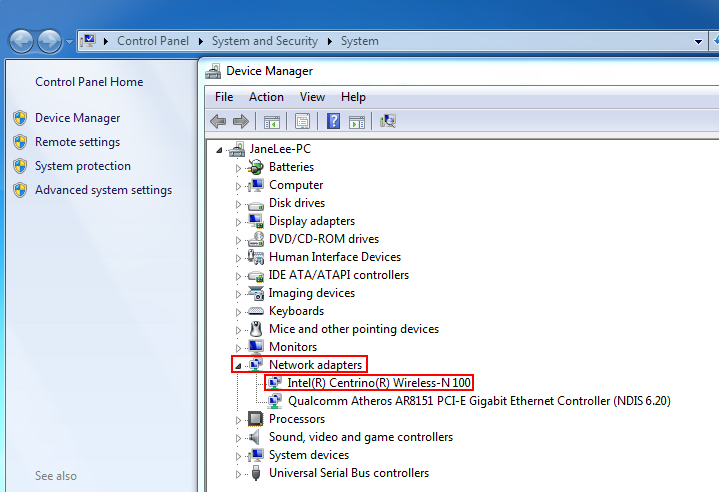The image size is (719, 492).
Task: Click the Sound, video and game controllers icon
Action: [255, 437]
